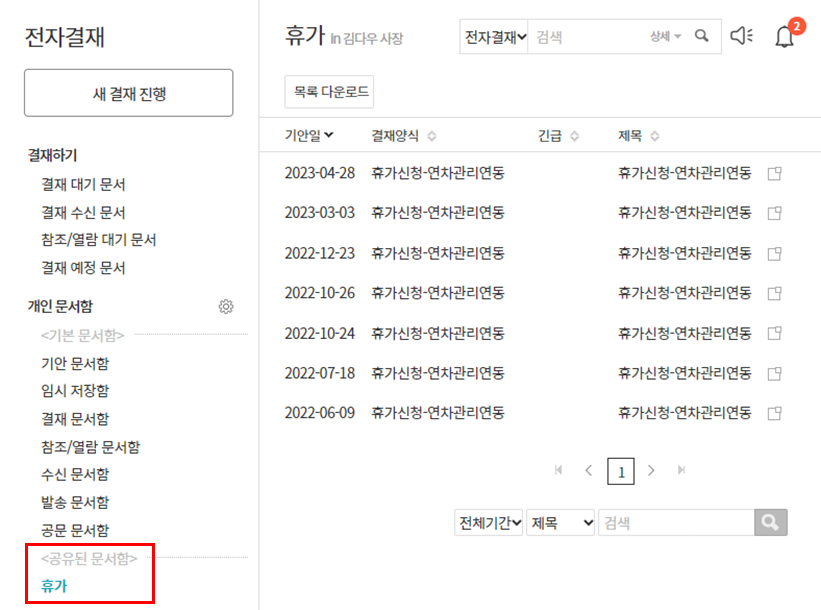Select 결재 대기 문서 in sidebar
The height and width of the screenshot is (610, 821).
click(83, 184)
